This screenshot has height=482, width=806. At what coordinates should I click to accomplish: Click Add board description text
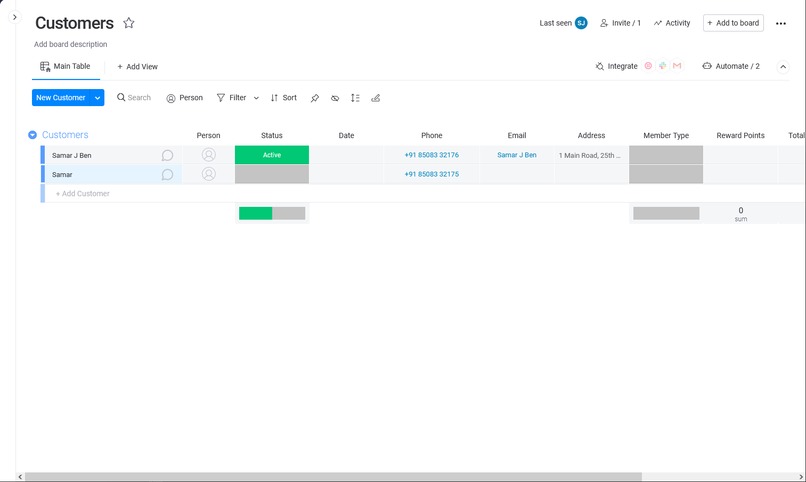pyautogui.click(x=70, y=44)
